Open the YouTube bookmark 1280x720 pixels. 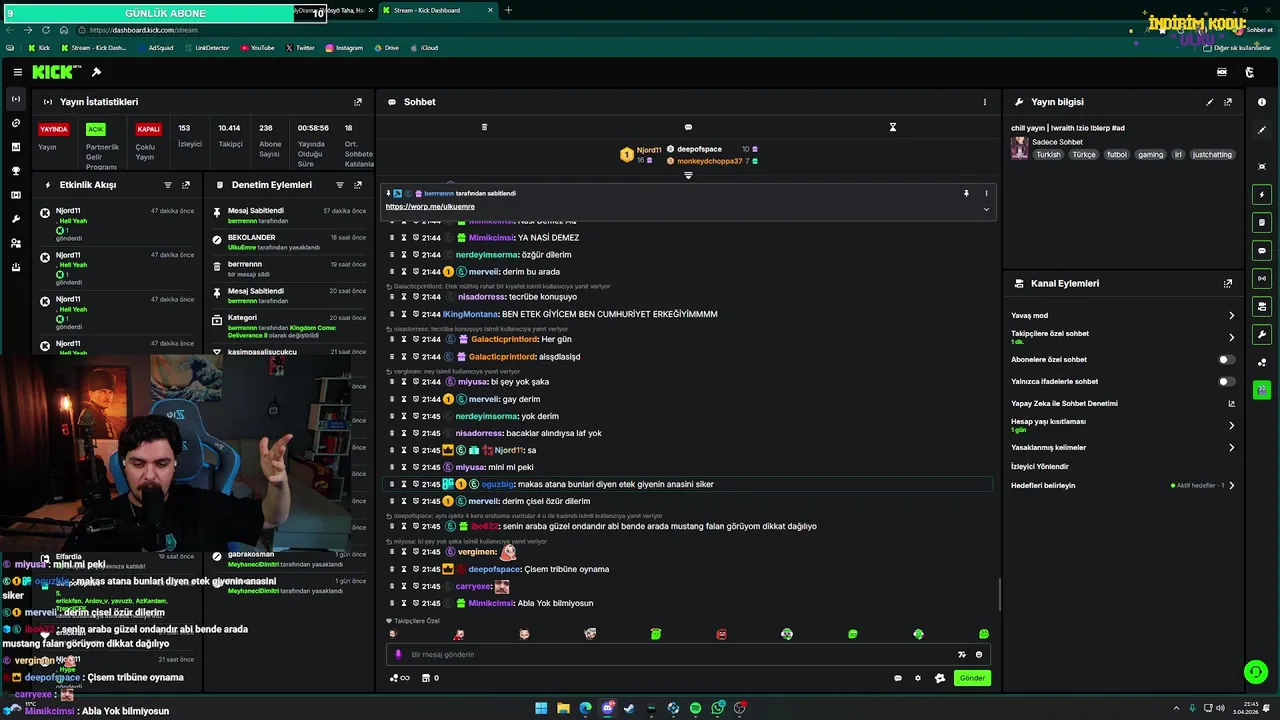coord(257,47)
